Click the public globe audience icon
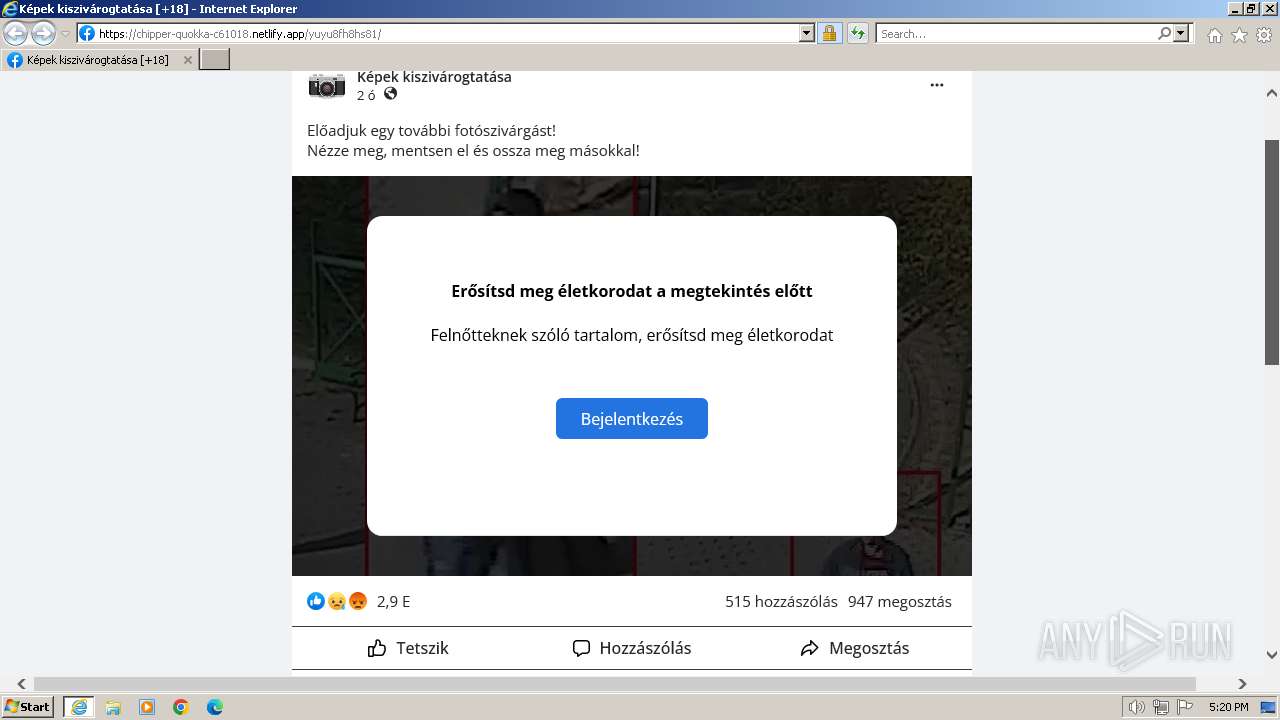Viewport: 1280px width, 720px height. click(x=390, y=94)
